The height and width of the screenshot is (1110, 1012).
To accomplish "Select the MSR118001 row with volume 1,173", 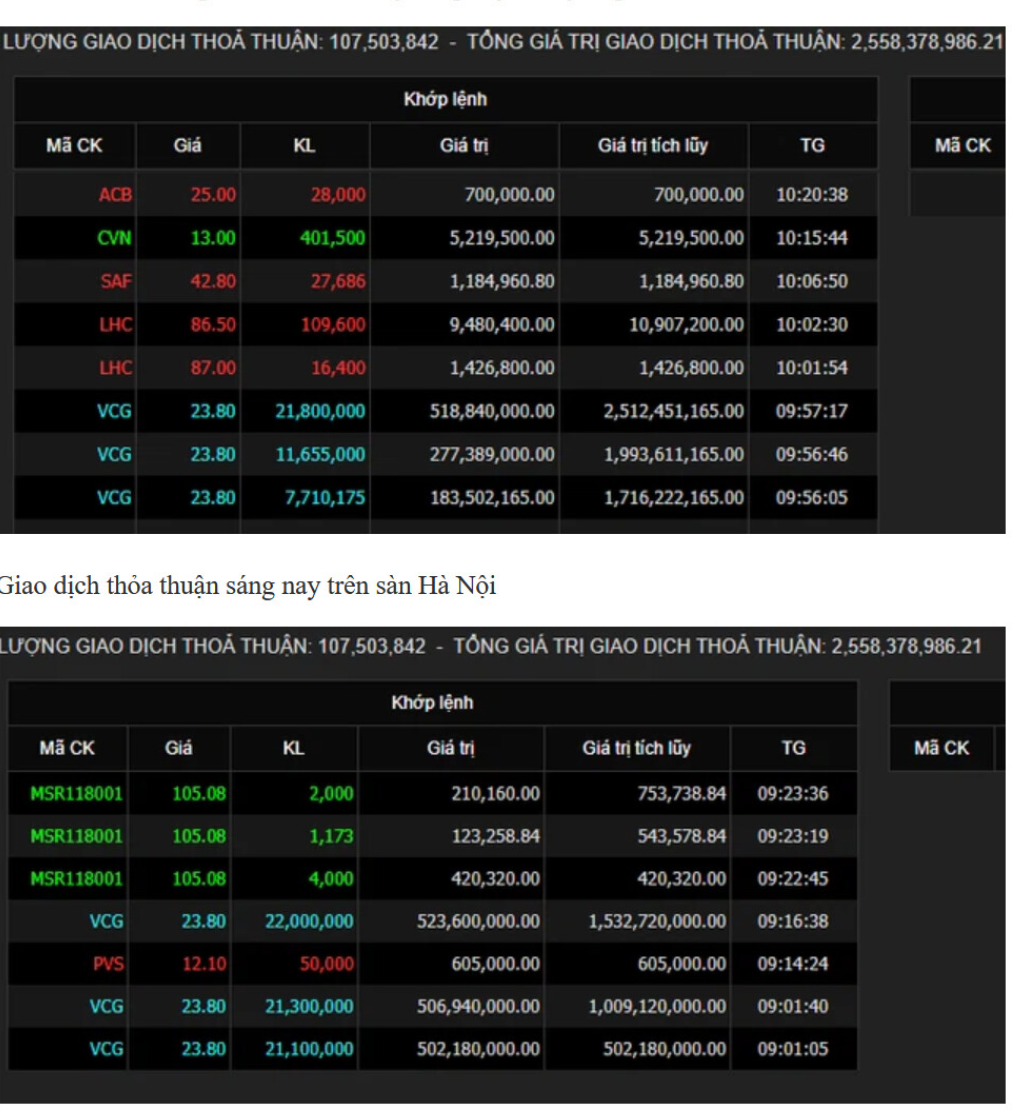I will [x=432, y=836].
